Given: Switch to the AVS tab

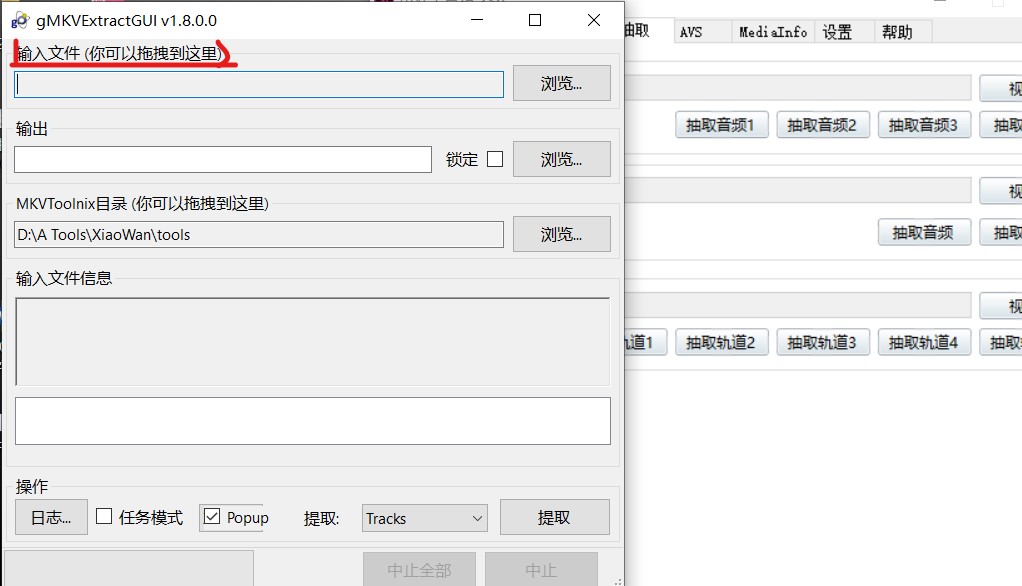Looking at the screenshot, I should coord(692,31).
